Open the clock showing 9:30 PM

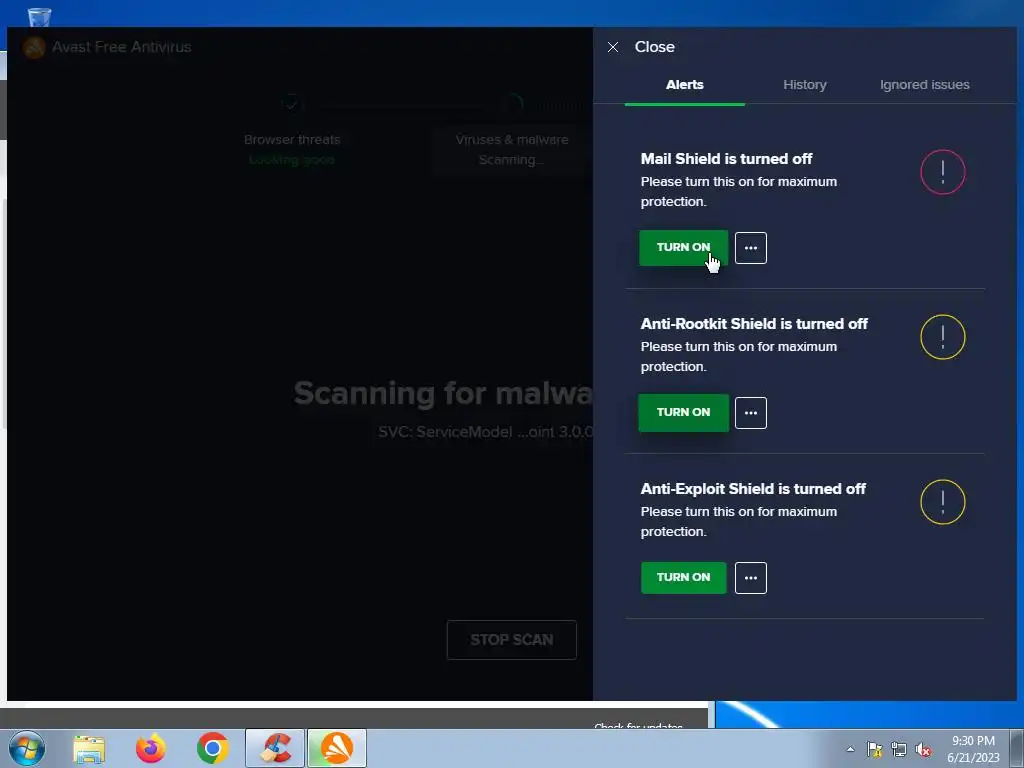click(x=973, y=749)
